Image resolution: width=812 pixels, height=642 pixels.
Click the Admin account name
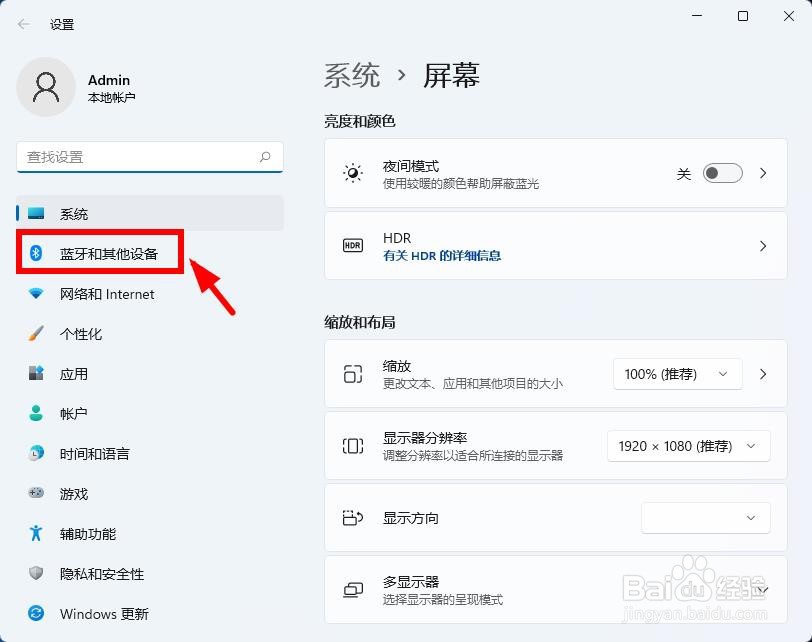click(x=109, y=80)
